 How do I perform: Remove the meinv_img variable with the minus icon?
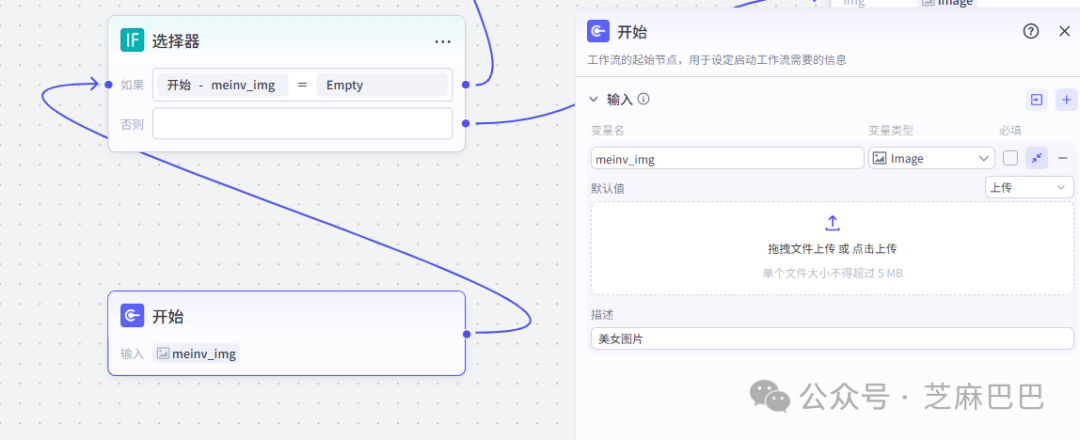click(1063, 158)
